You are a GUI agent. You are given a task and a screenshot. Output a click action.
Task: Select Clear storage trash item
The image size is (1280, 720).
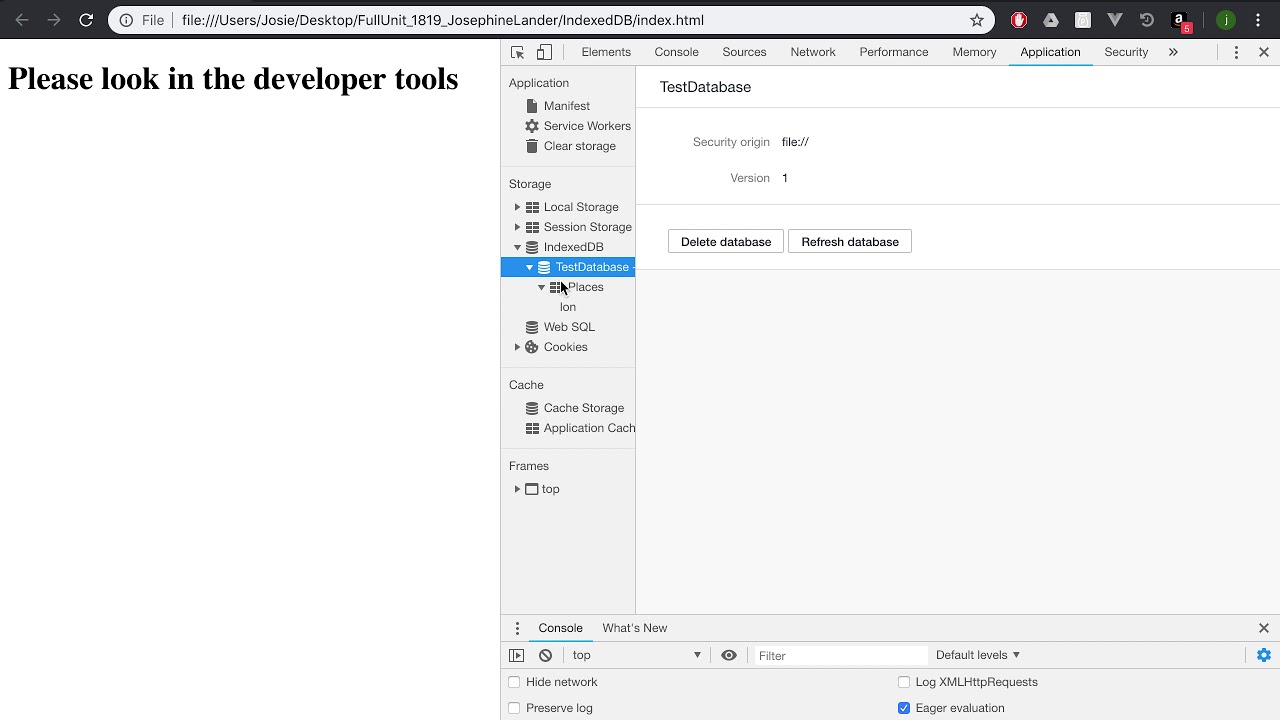(579, 146)
